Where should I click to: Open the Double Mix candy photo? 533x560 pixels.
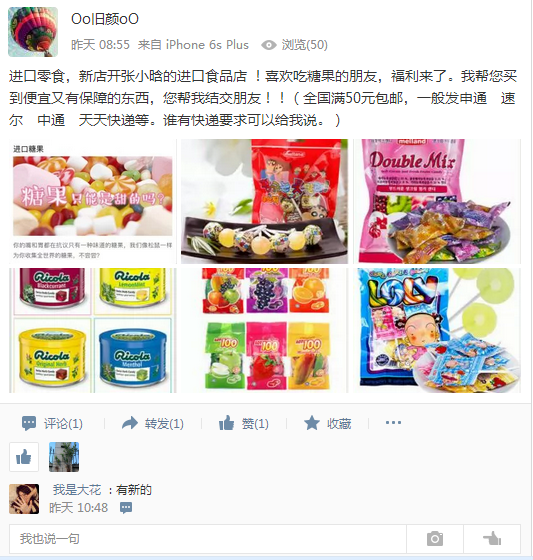pos(437,201)
